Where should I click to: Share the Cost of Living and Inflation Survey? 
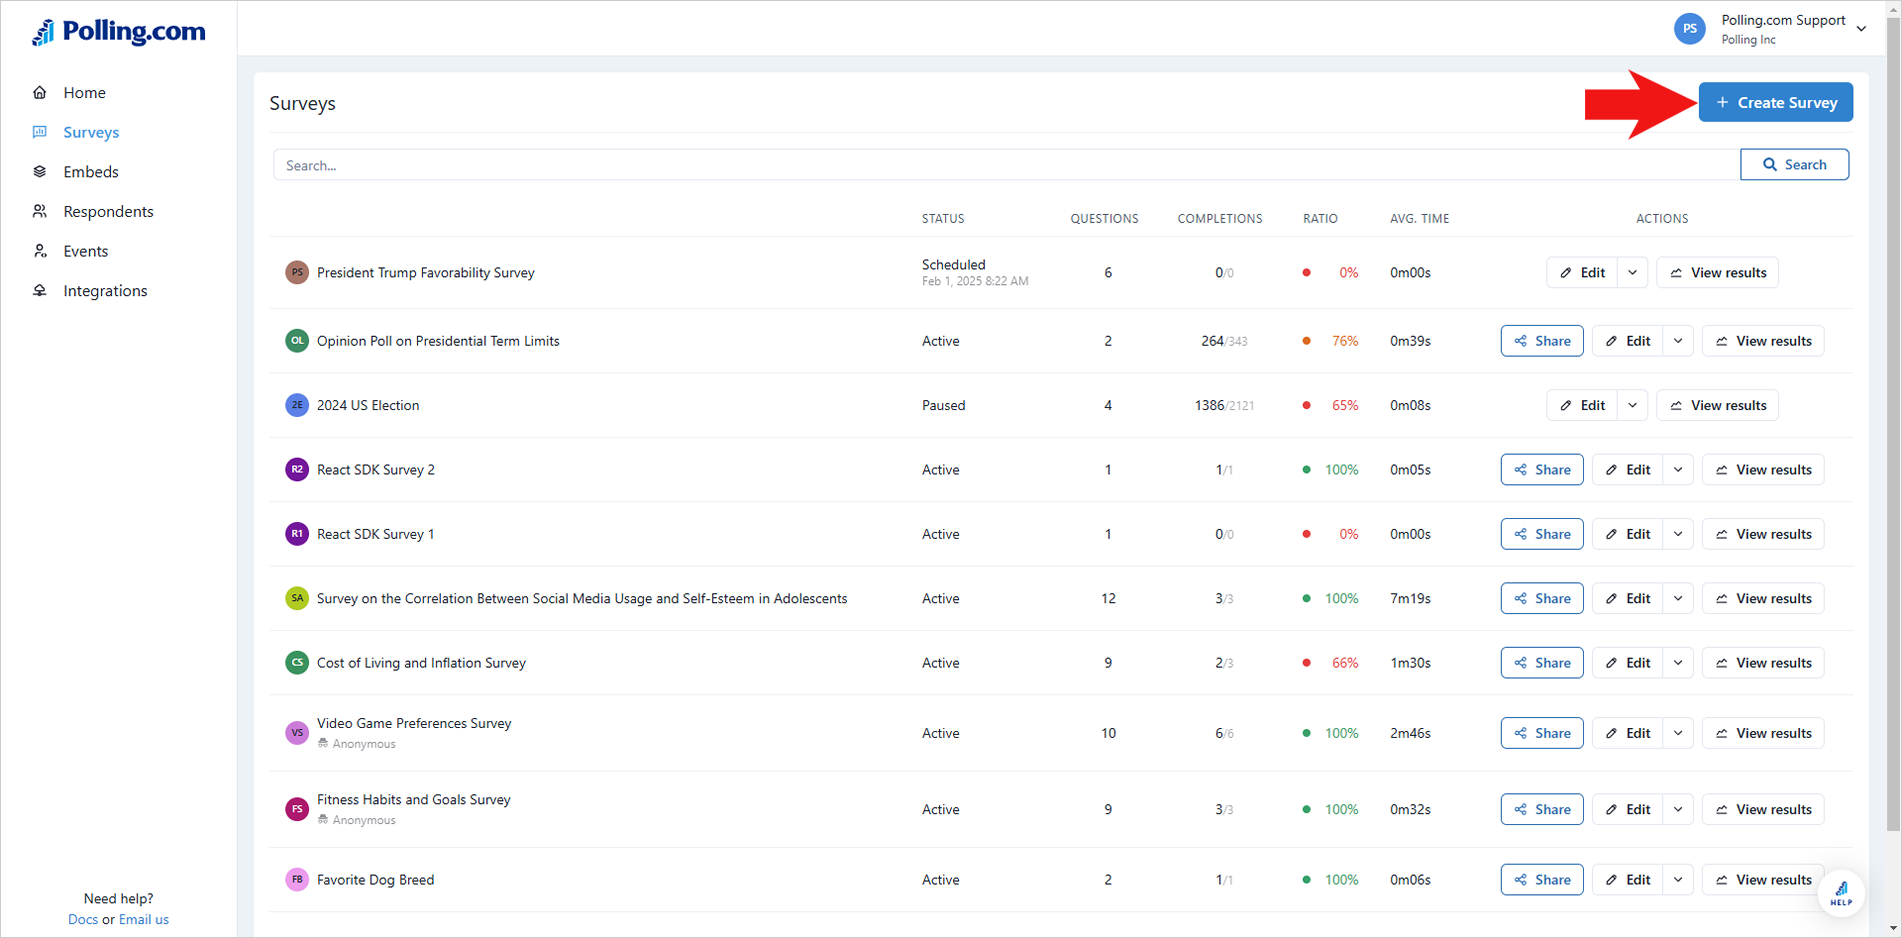pyautogui.click(x=1541, y=662)
